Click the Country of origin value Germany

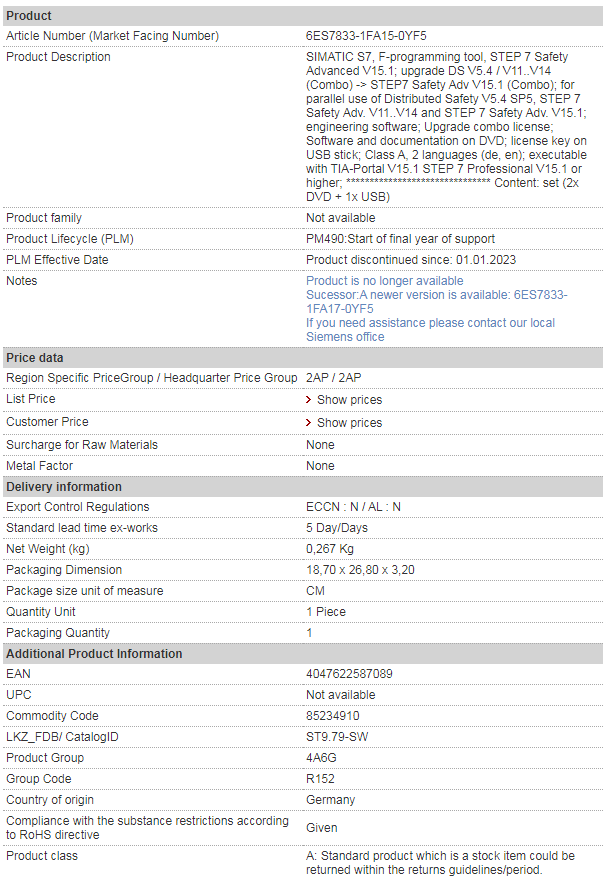coord(330,800)
